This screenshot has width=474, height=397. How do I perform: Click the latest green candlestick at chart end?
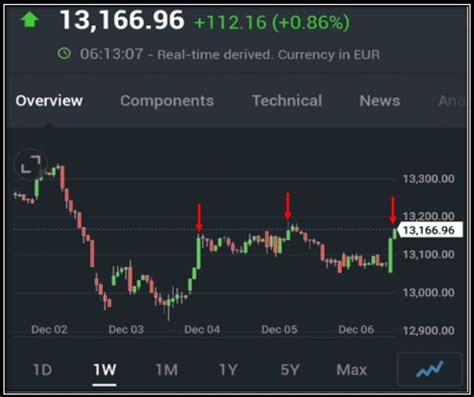coord(395,233)
